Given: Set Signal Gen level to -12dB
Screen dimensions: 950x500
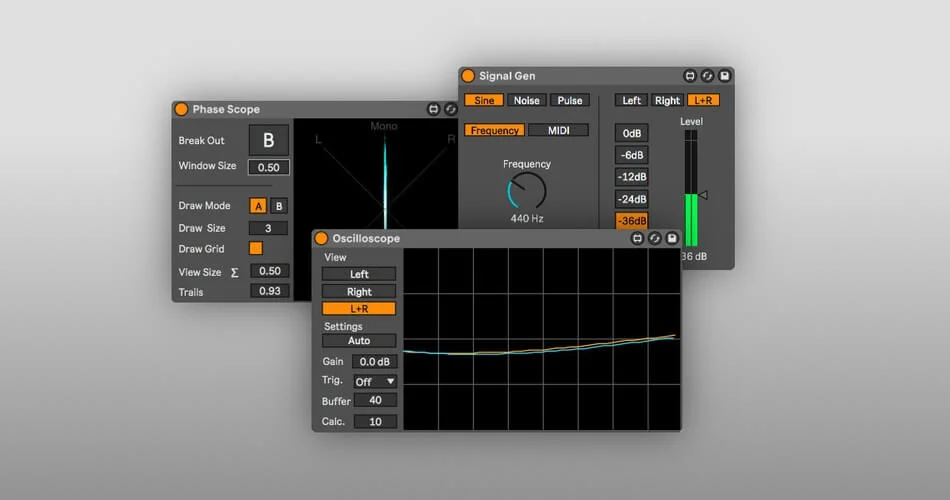Looking at the screenshot, I should (631, 177).
